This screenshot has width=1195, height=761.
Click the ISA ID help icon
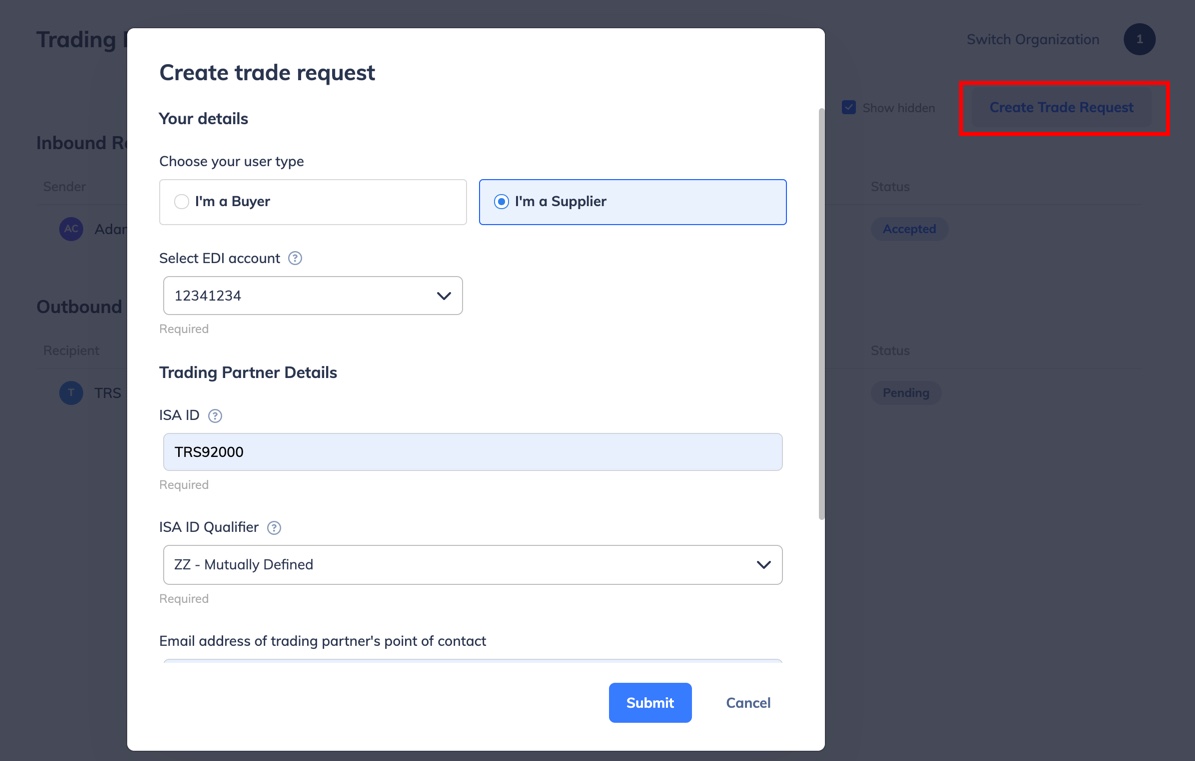[215, 415]
